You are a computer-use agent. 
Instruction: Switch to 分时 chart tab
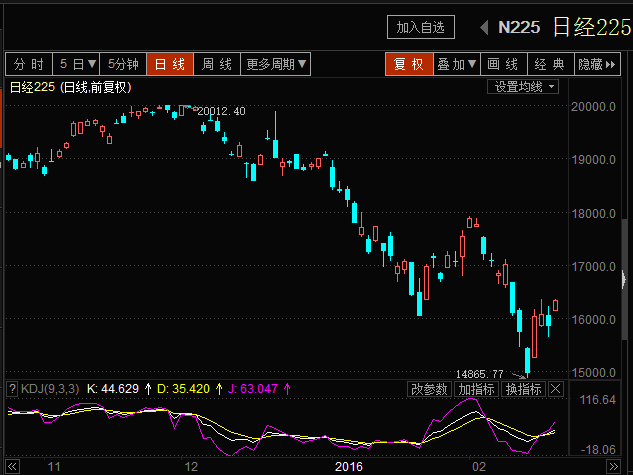[x=29, y=64]
